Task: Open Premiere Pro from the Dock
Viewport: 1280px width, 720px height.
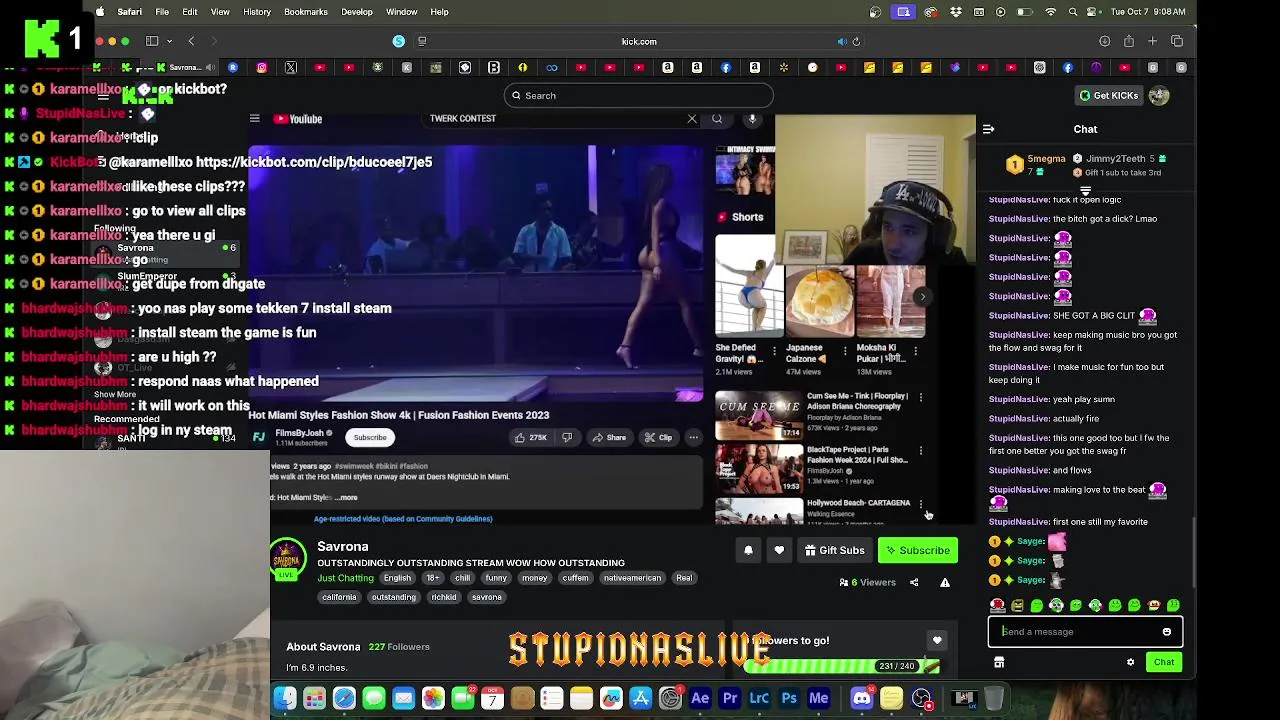Action: (730, 698)
